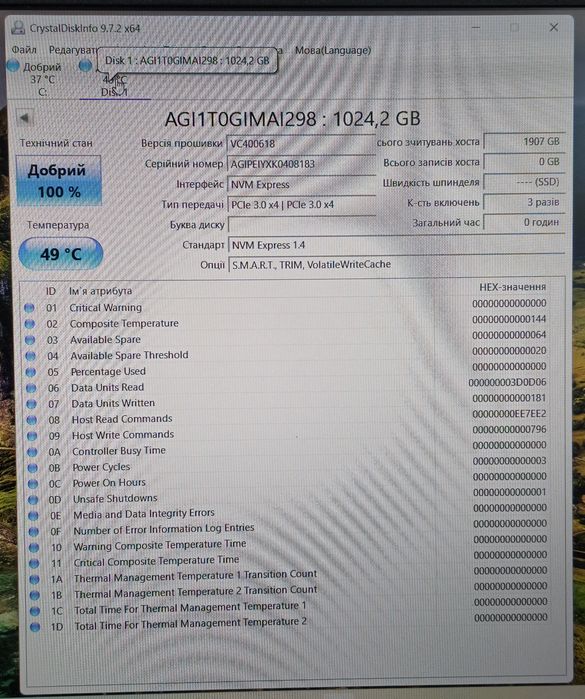Click the blue status dot for Host Read Commands
This screenshot has height=699, width=585.
pyautogui.click(x=32, y=420)
